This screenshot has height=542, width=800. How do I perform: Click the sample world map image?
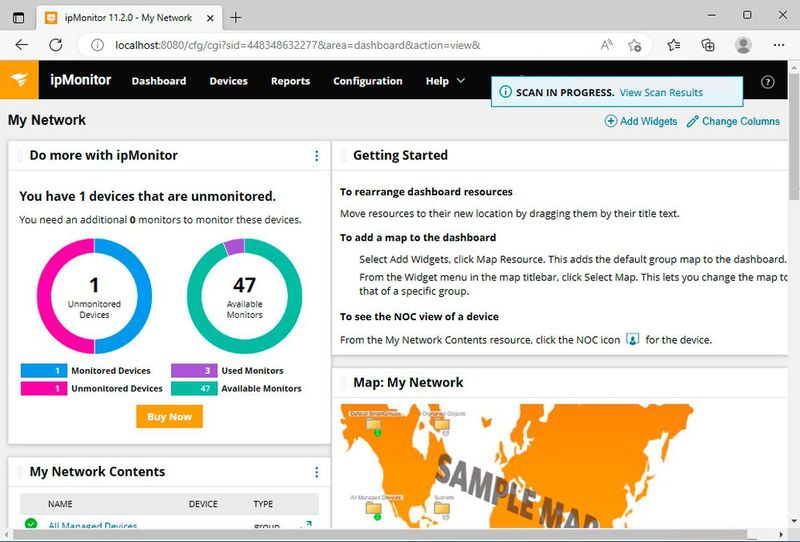(517, 465)
